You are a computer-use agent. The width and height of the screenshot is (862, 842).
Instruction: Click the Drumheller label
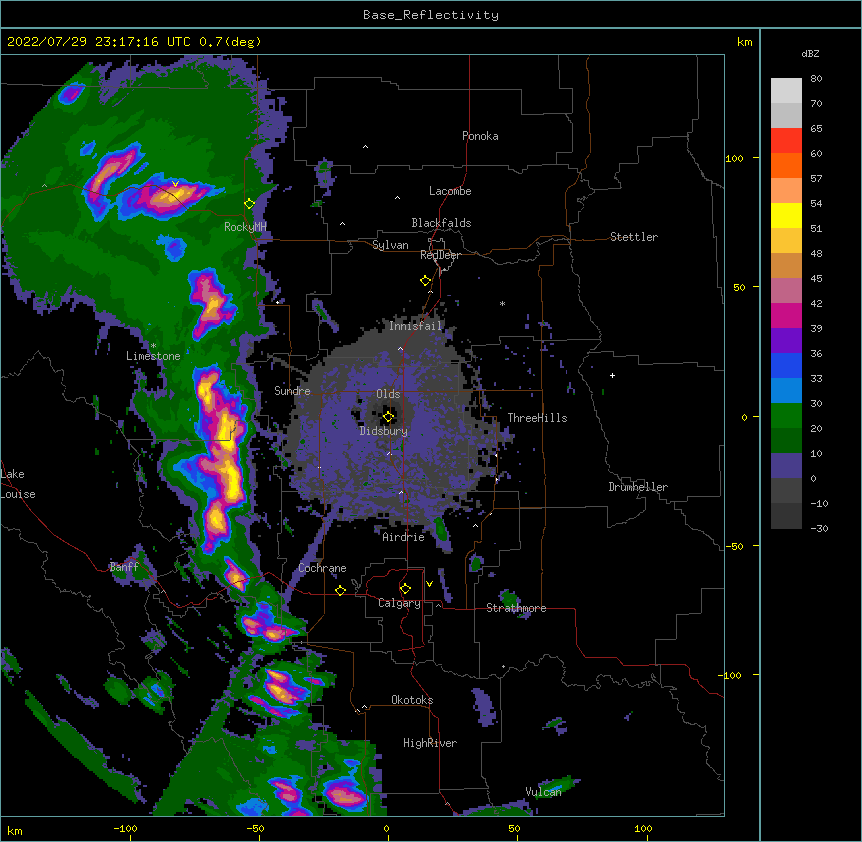[x=638, y=487]
